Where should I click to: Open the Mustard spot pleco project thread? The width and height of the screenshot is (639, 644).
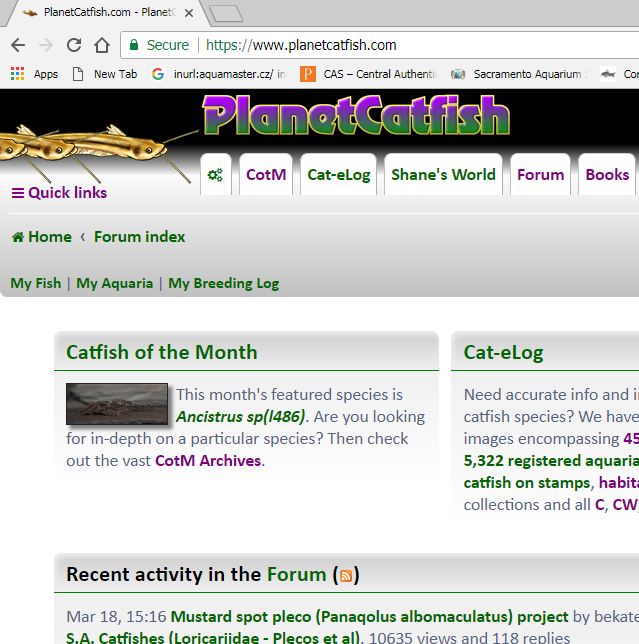370,617
